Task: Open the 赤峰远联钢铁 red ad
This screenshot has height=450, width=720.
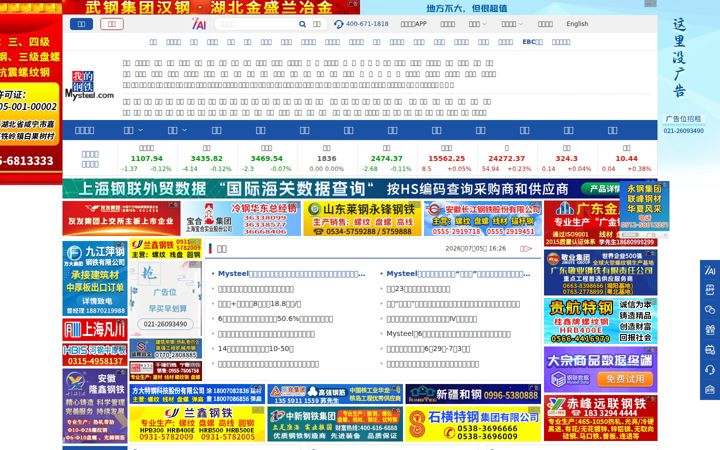Action: 601,418
